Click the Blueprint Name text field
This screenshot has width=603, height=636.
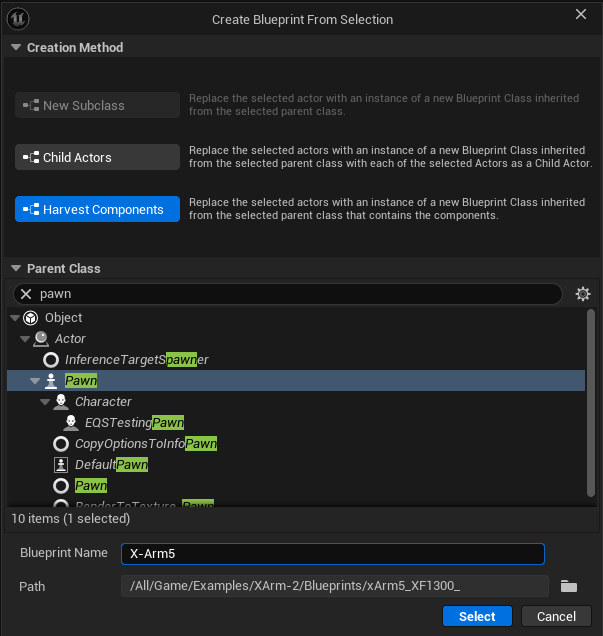[x=332, y=554]
